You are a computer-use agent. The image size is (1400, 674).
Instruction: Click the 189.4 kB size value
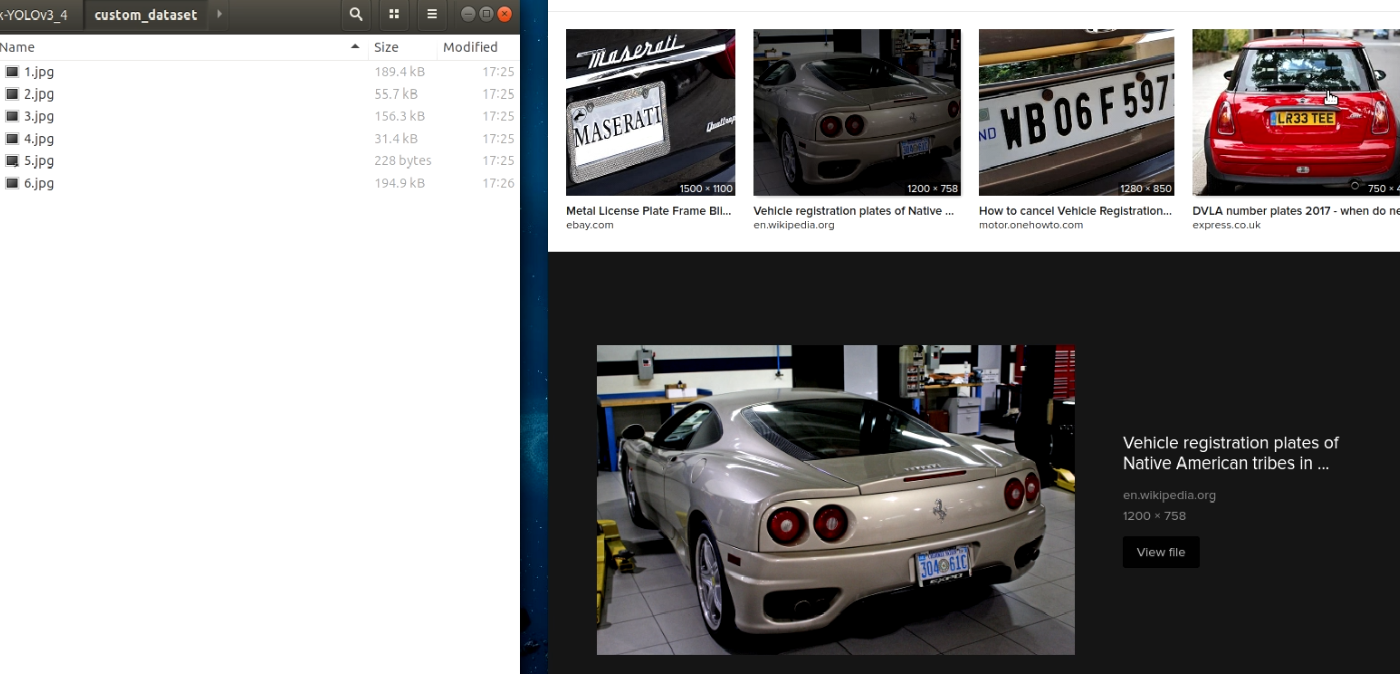coord(400,72)
